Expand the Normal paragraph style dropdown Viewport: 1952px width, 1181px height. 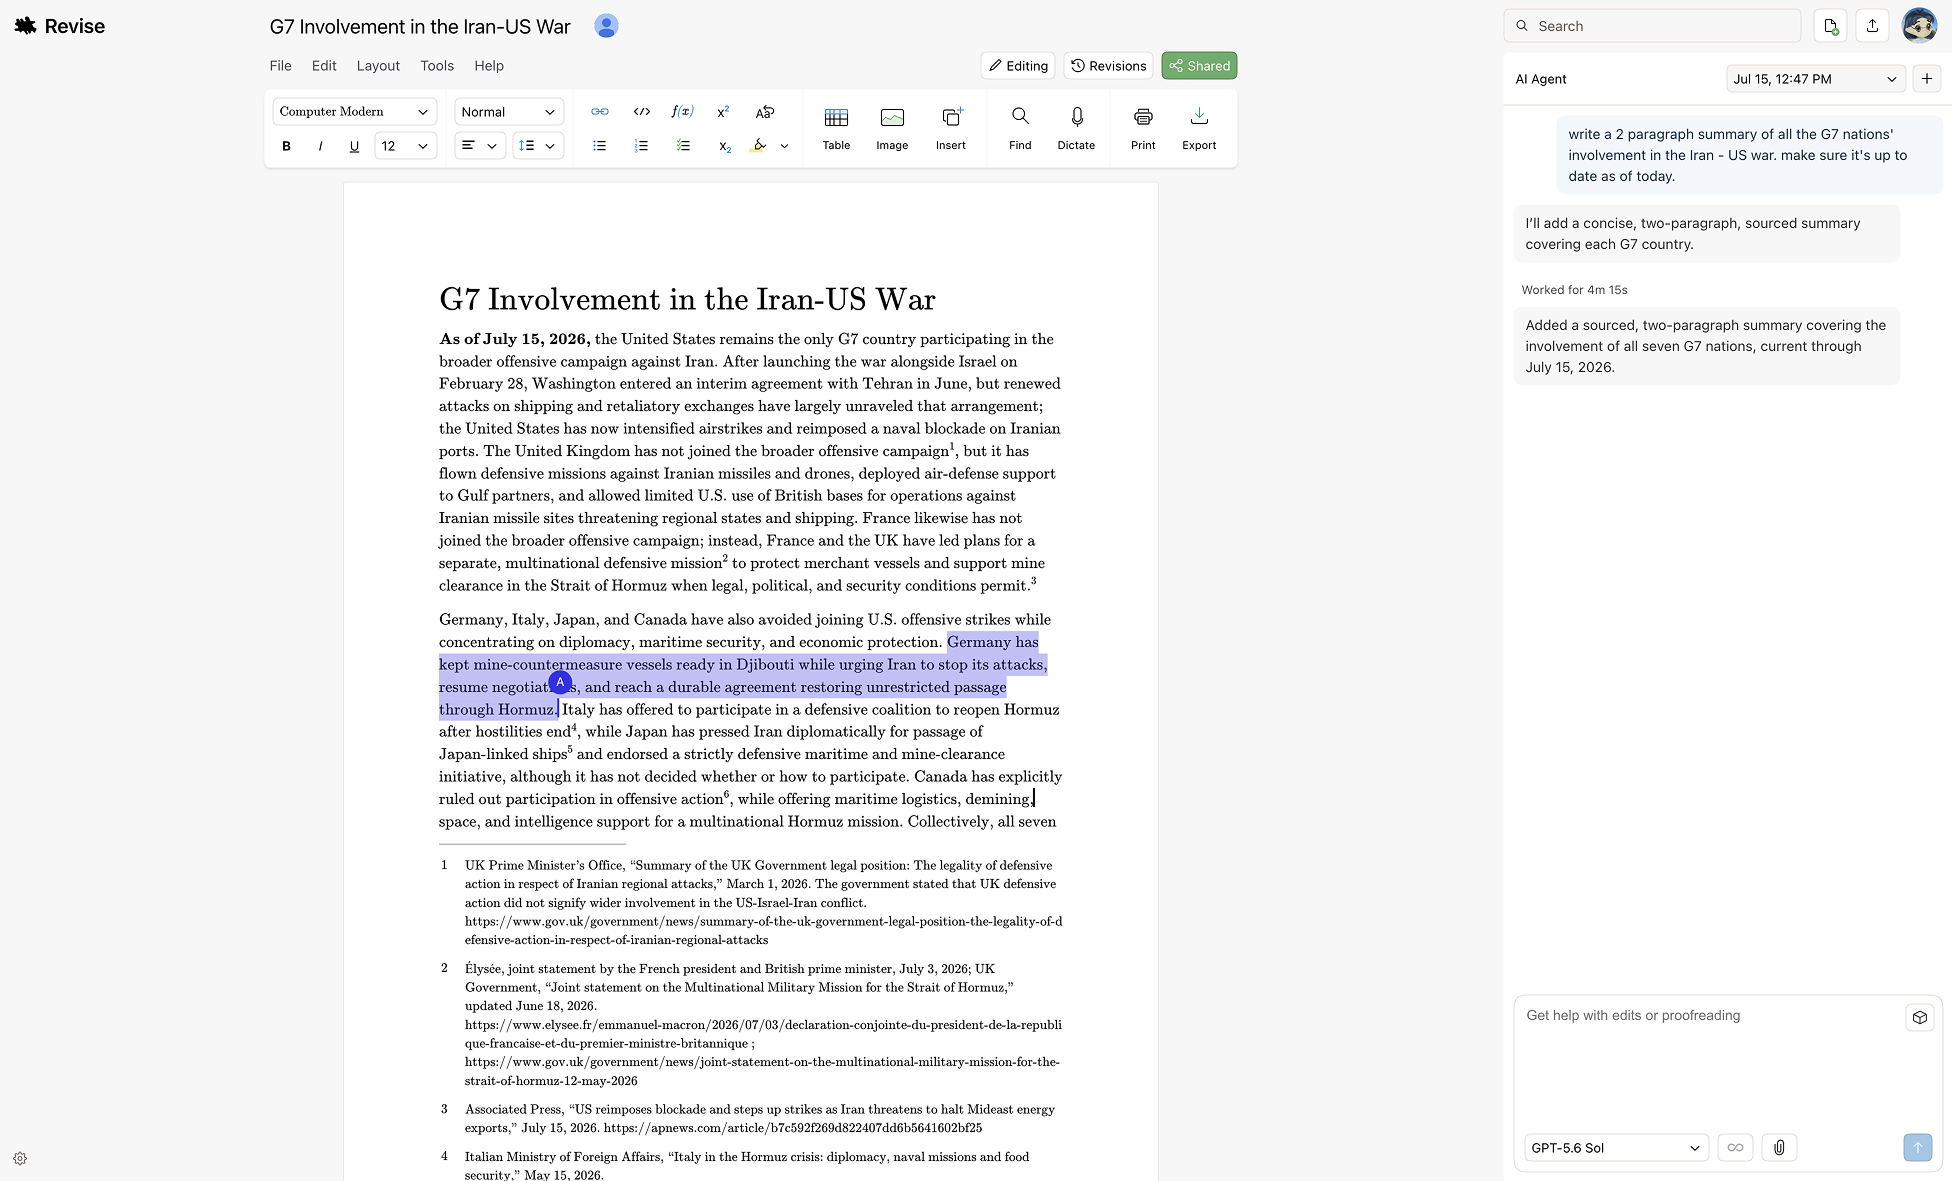coord(509,112)
